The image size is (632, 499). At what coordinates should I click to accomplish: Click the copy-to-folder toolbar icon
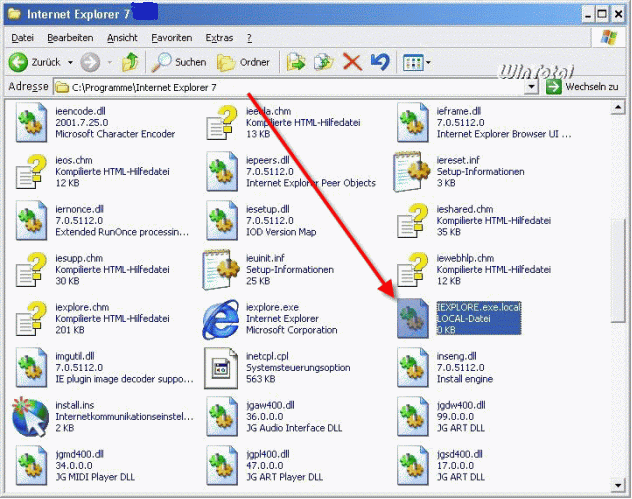coord(324,62)
